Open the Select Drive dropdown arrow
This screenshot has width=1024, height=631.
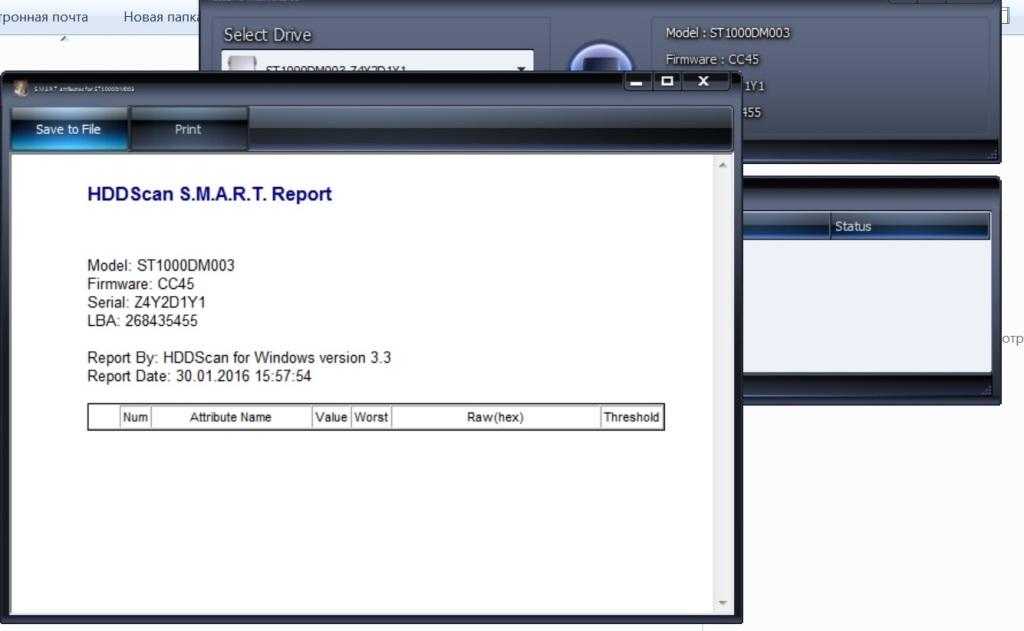tap(521, 69)
